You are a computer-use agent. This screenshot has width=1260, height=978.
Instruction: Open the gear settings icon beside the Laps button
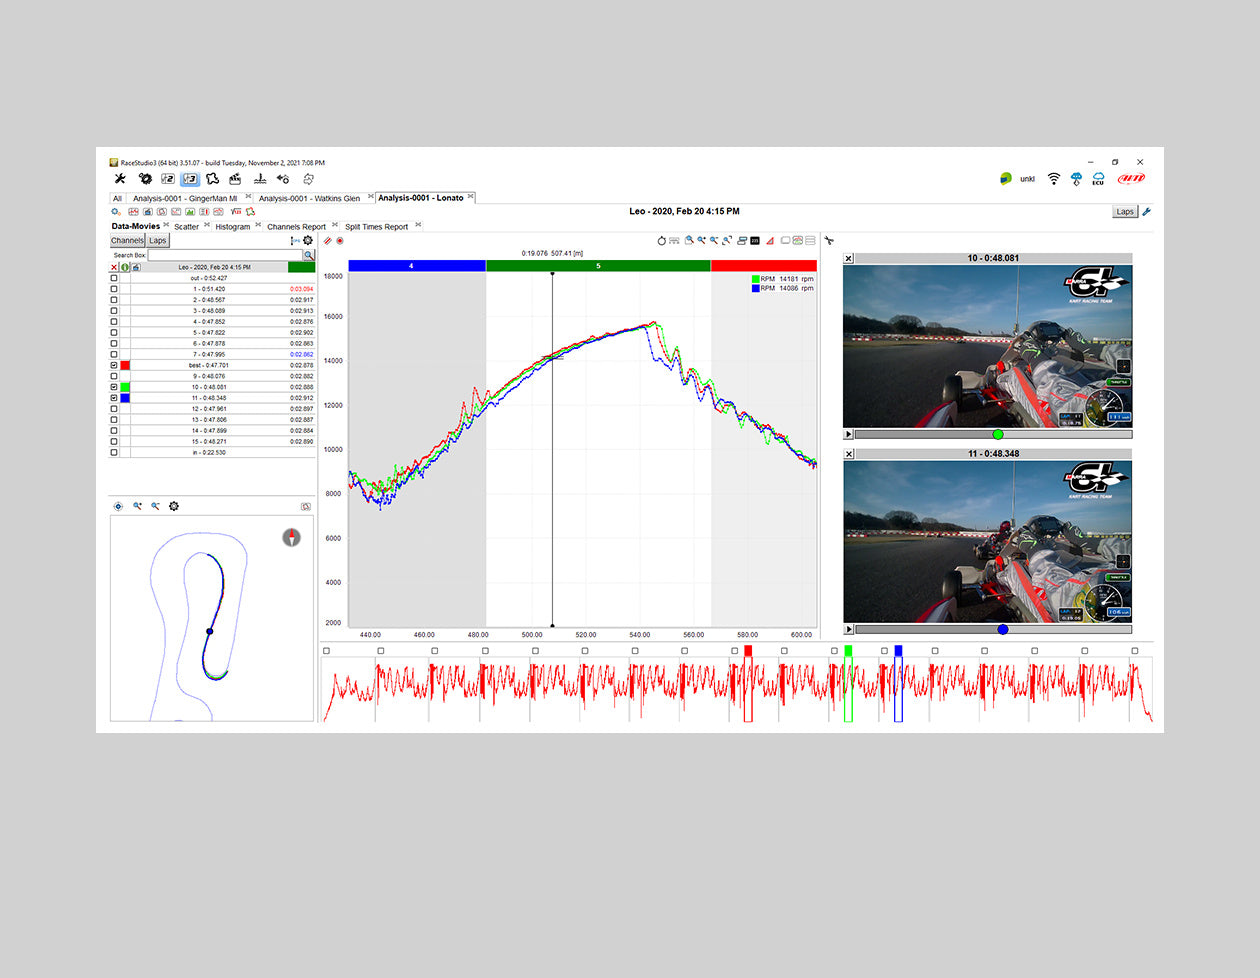point(308,241)
